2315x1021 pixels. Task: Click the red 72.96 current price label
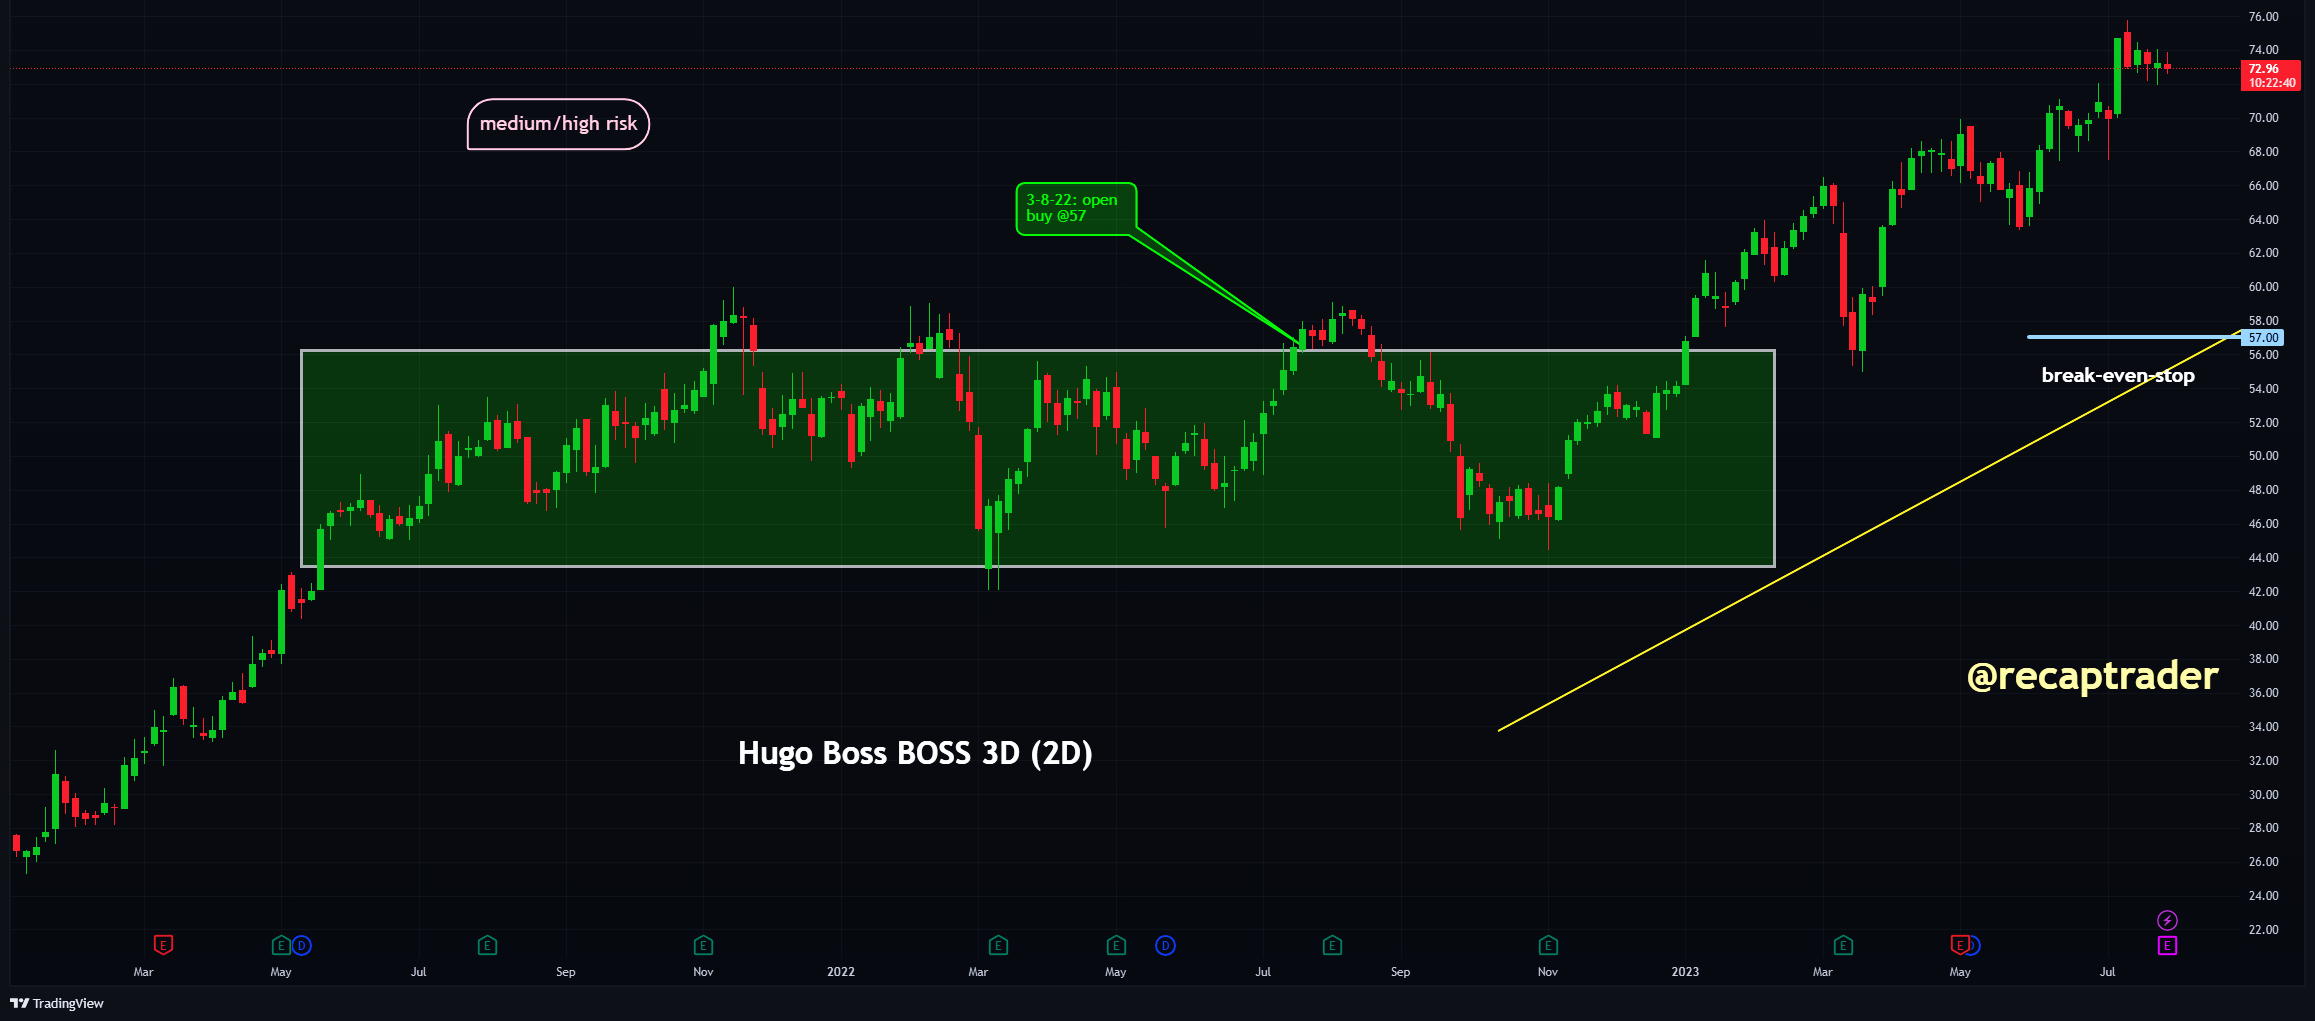tap(2271, 76)
